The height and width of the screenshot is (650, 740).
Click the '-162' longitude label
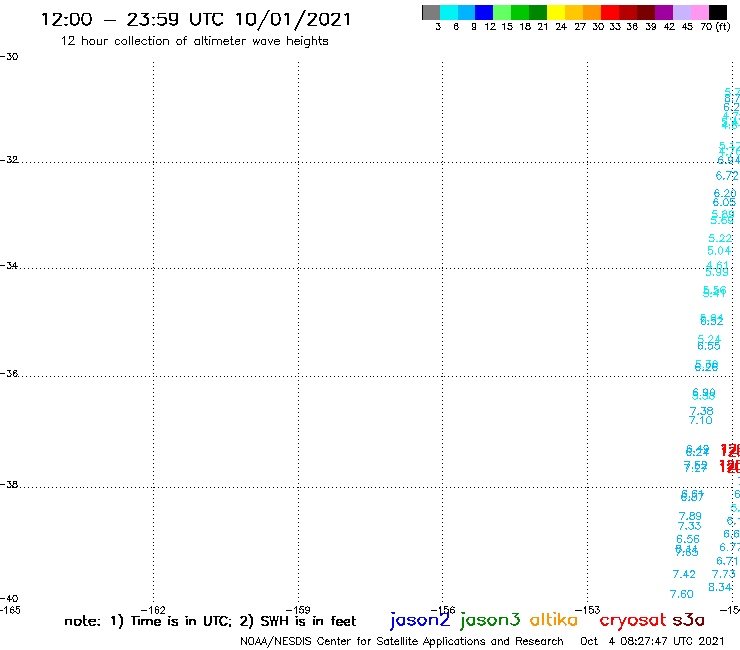pyautogui.click(x=153, y=610)
